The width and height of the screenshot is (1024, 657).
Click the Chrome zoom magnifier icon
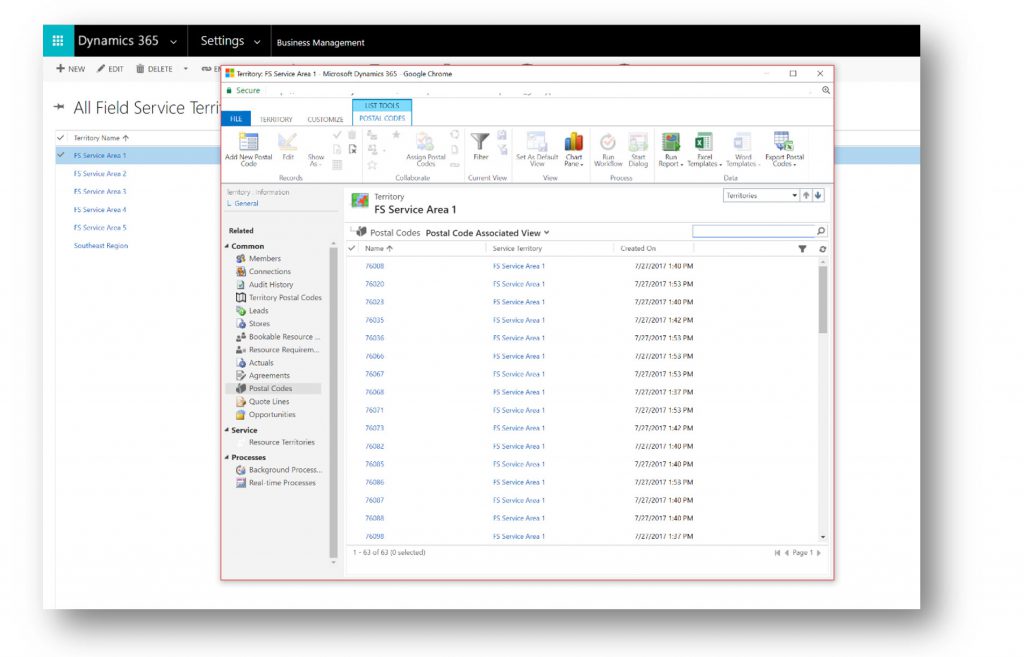tap(826, 90)
